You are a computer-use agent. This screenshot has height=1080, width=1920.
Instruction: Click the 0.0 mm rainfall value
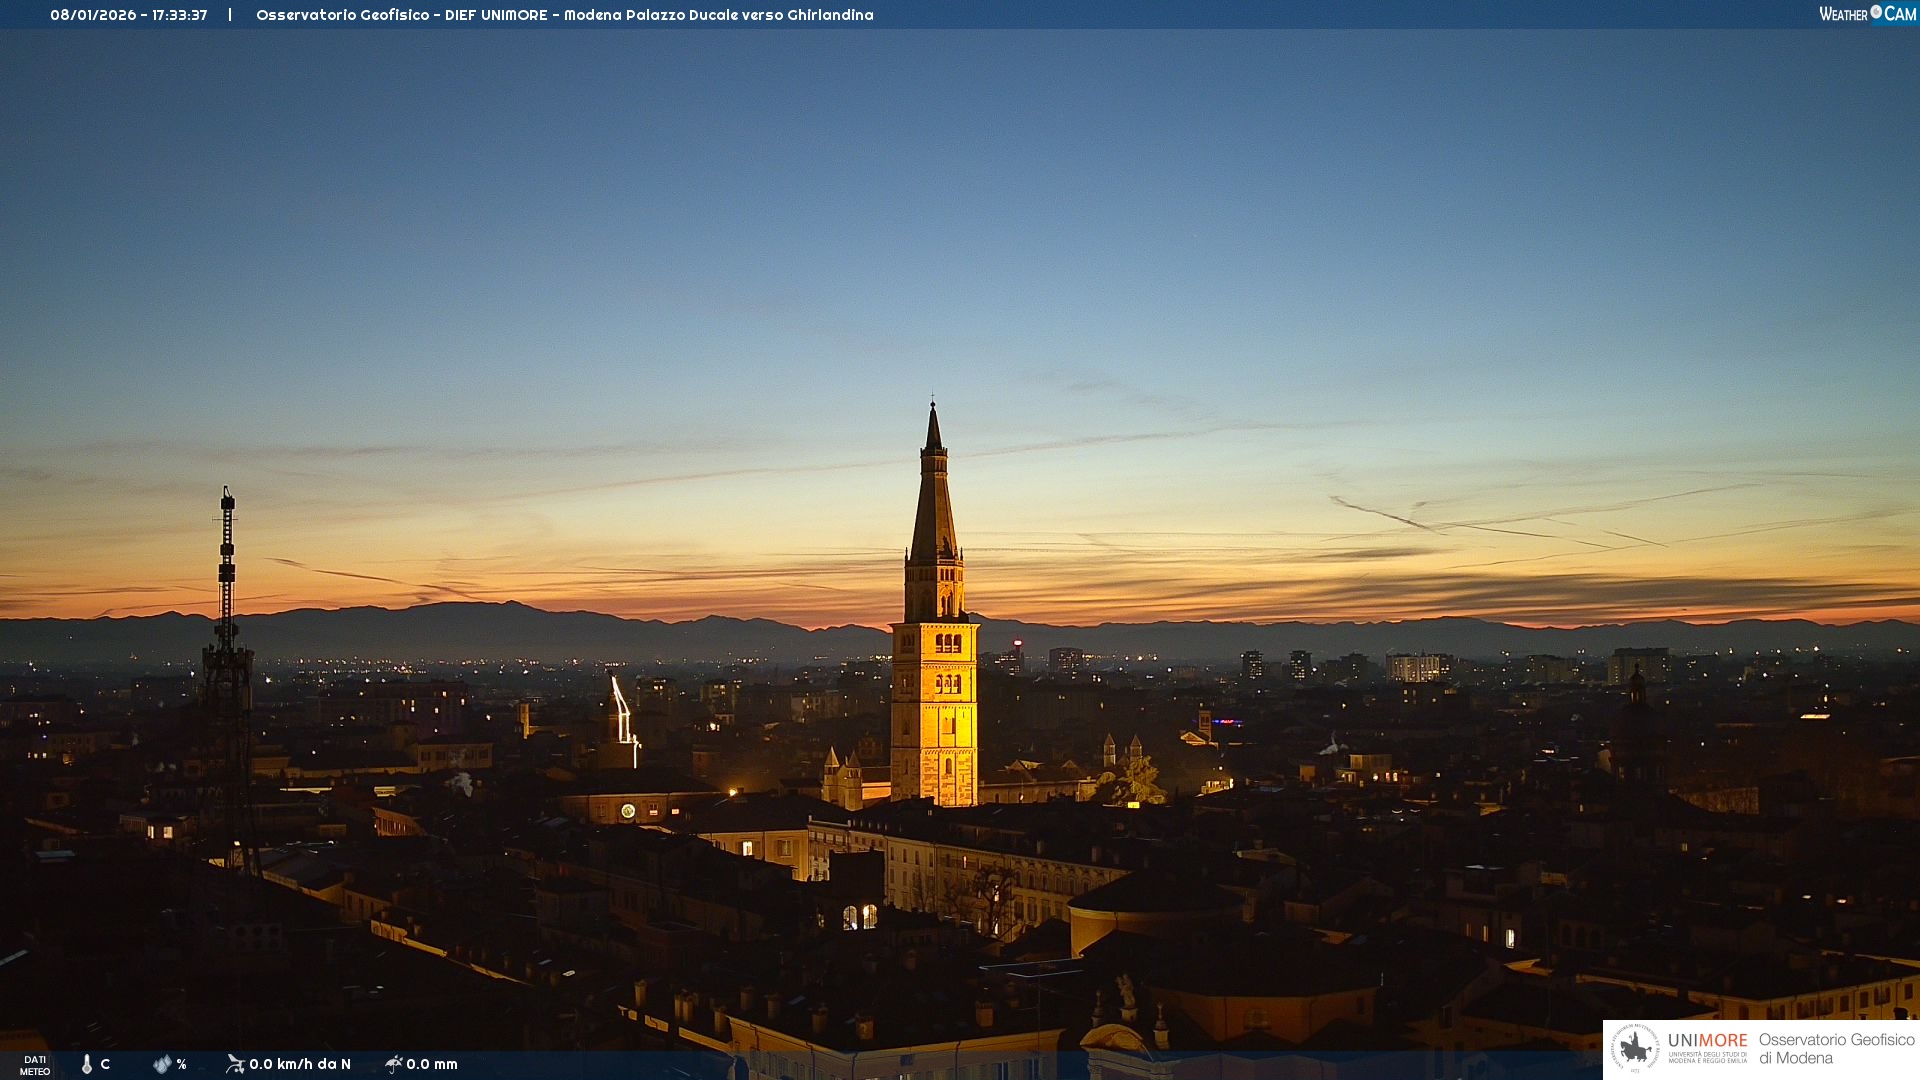coord(432,1064)
